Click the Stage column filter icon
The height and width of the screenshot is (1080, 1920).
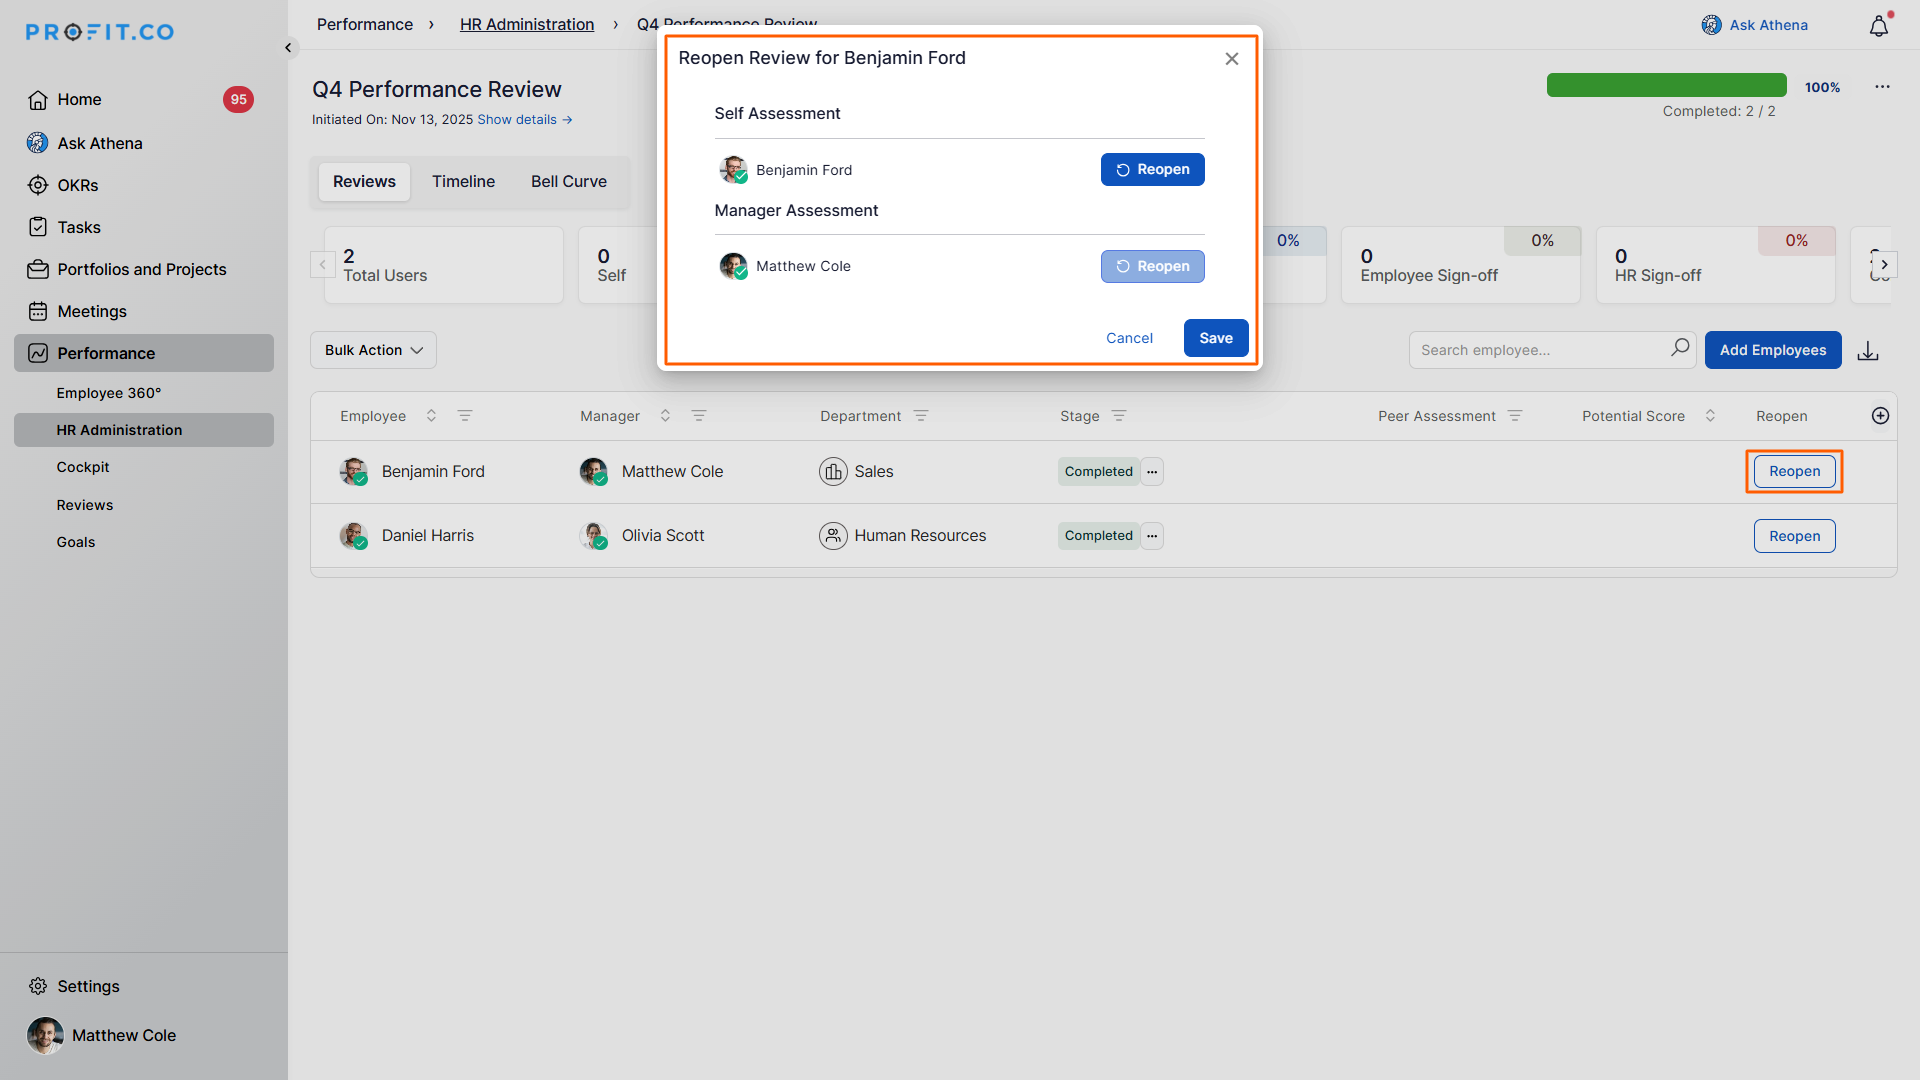coord(1119,416)
